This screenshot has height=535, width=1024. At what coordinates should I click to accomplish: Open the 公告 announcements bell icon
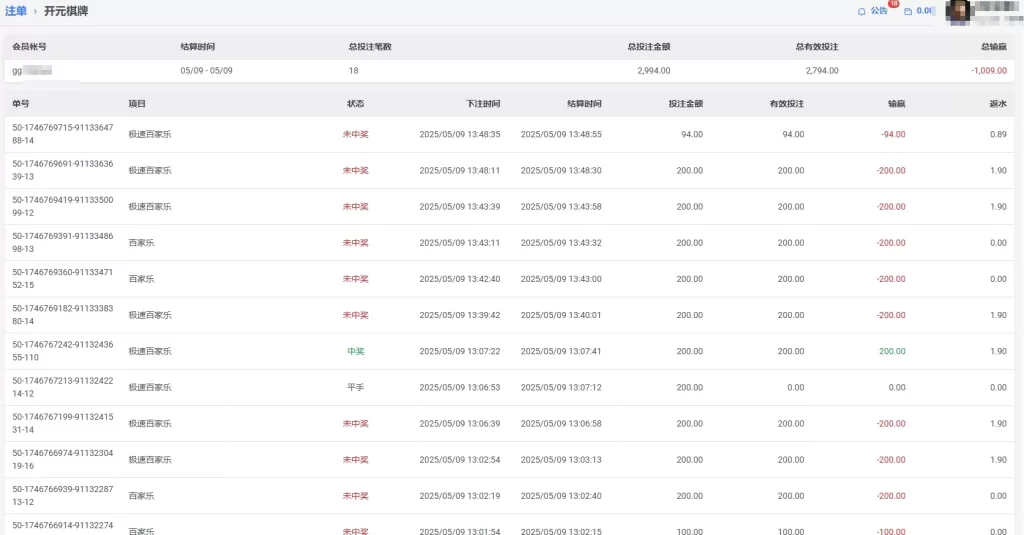[861, 11]
